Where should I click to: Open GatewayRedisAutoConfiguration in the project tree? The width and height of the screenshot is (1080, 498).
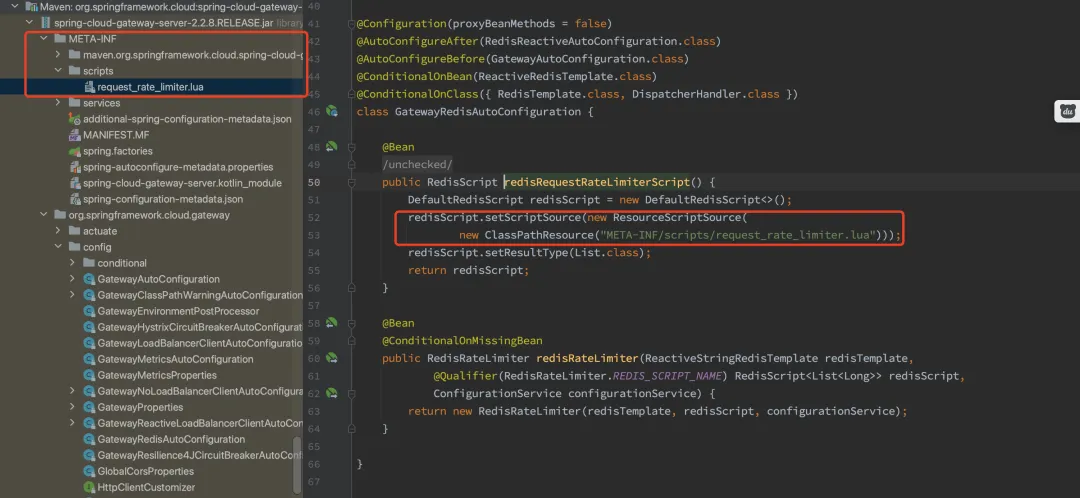(170, 439)
